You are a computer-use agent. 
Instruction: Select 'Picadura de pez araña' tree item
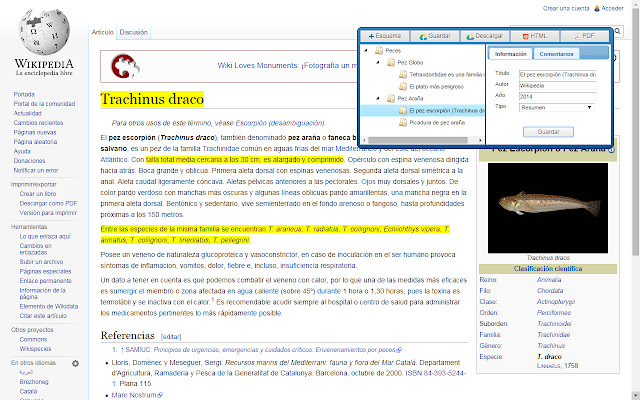tap(438, 122)
